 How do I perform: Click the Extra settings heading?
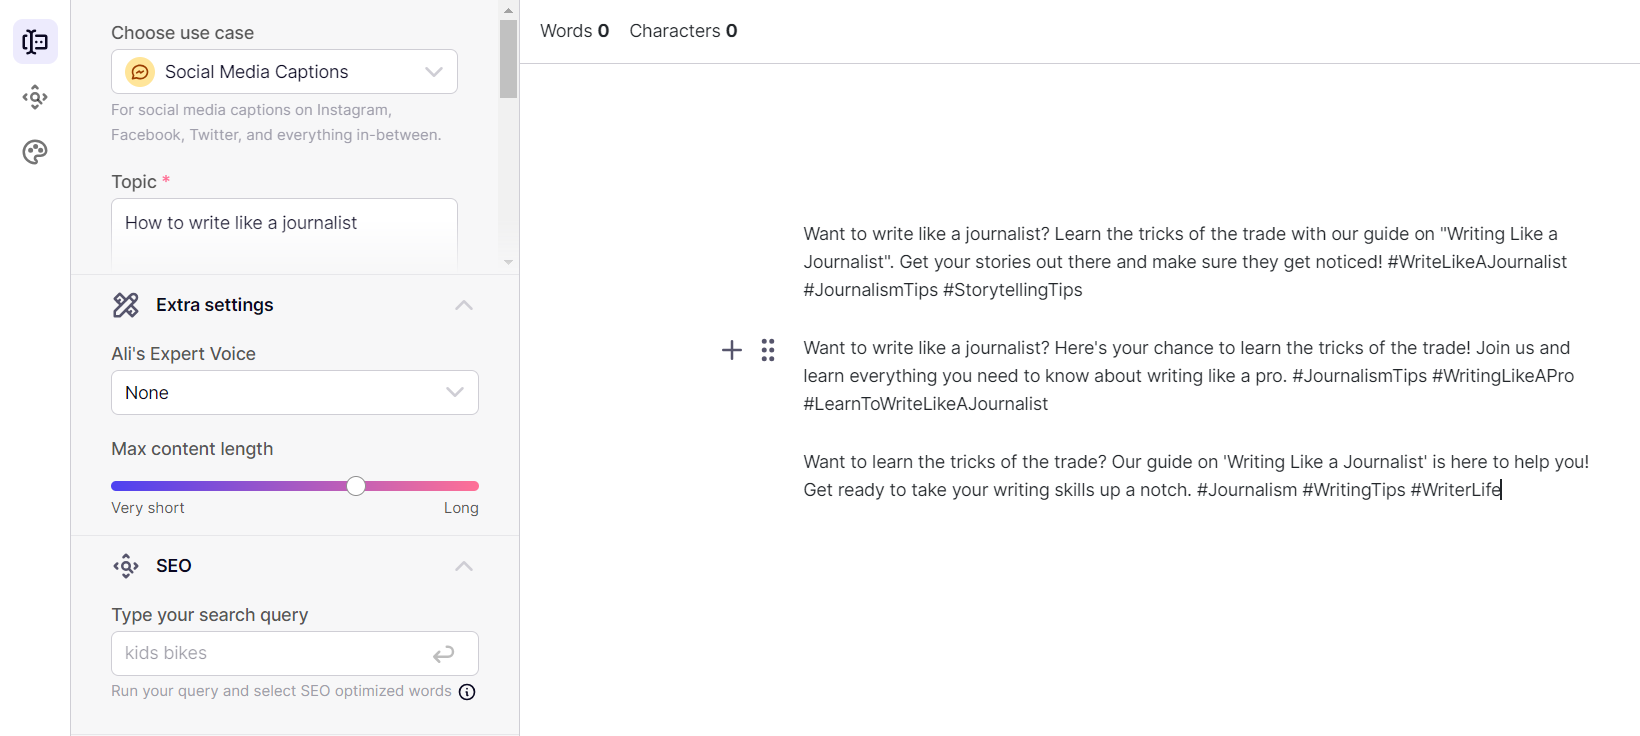click(215, 305)
